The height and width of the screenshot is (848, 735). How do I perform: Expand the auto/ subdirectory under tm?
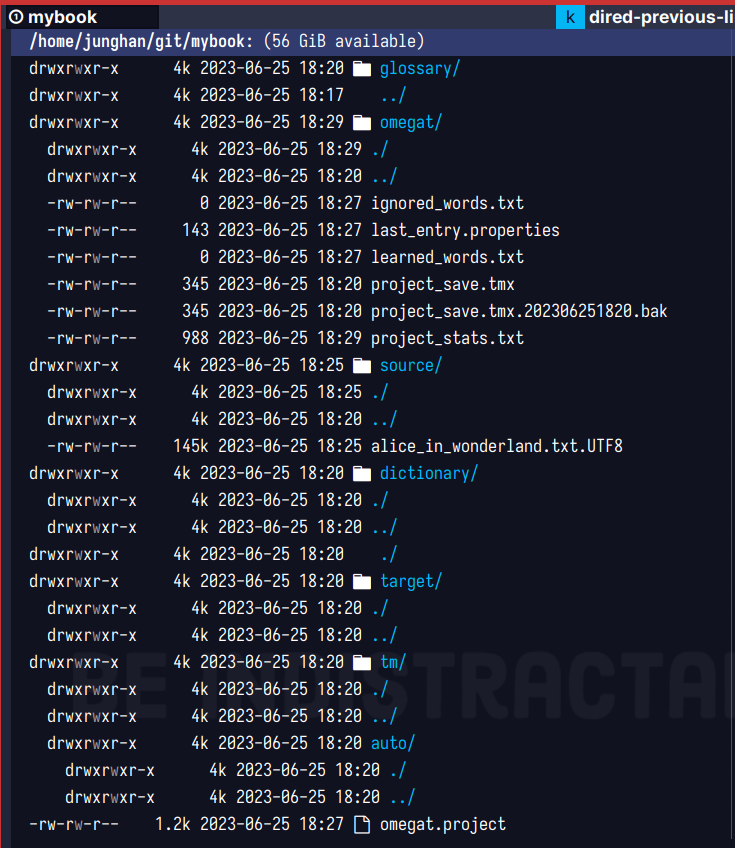[392, 743]
